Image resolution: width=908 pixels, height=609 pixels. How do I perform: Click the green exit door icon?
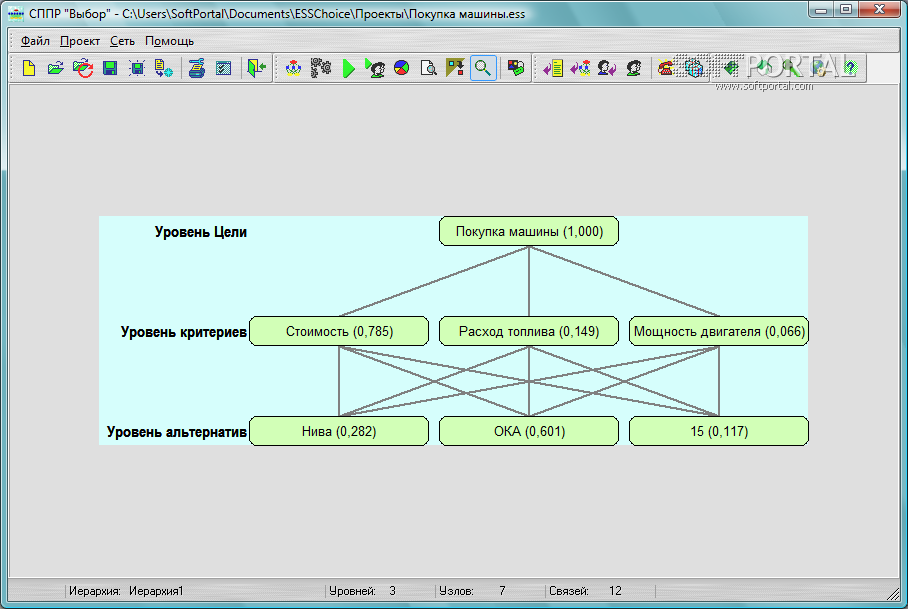tap(257, 68)
